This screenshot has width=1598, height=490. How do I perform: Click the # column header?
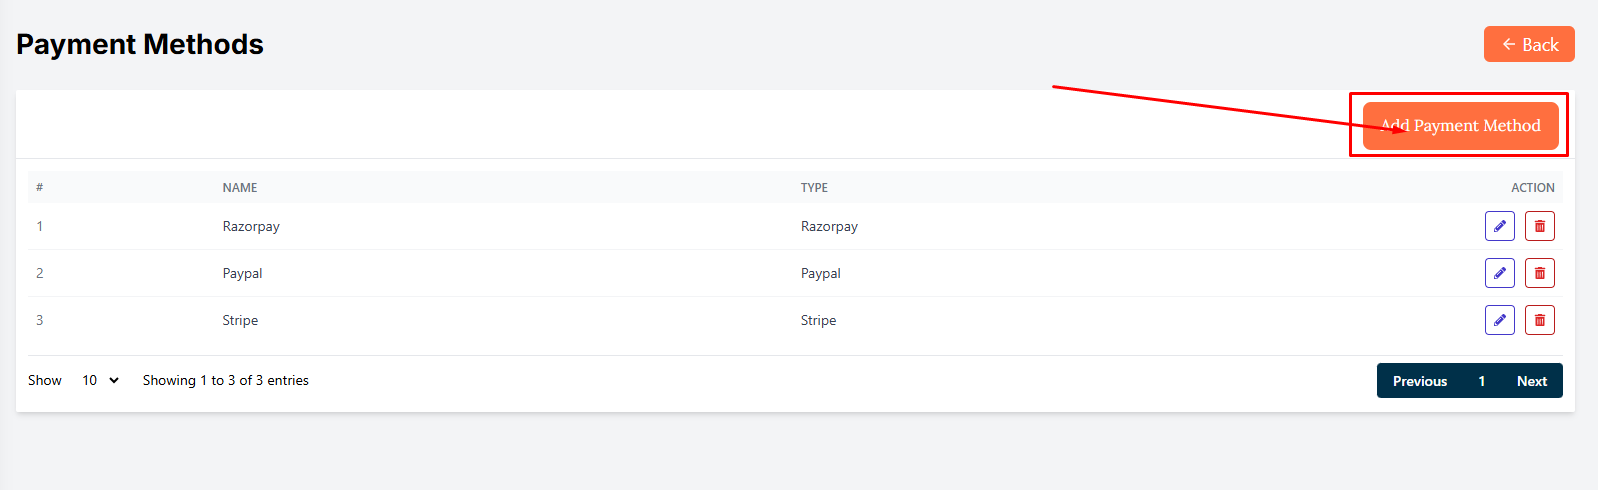pyautogui.click(x=39, y=188)
